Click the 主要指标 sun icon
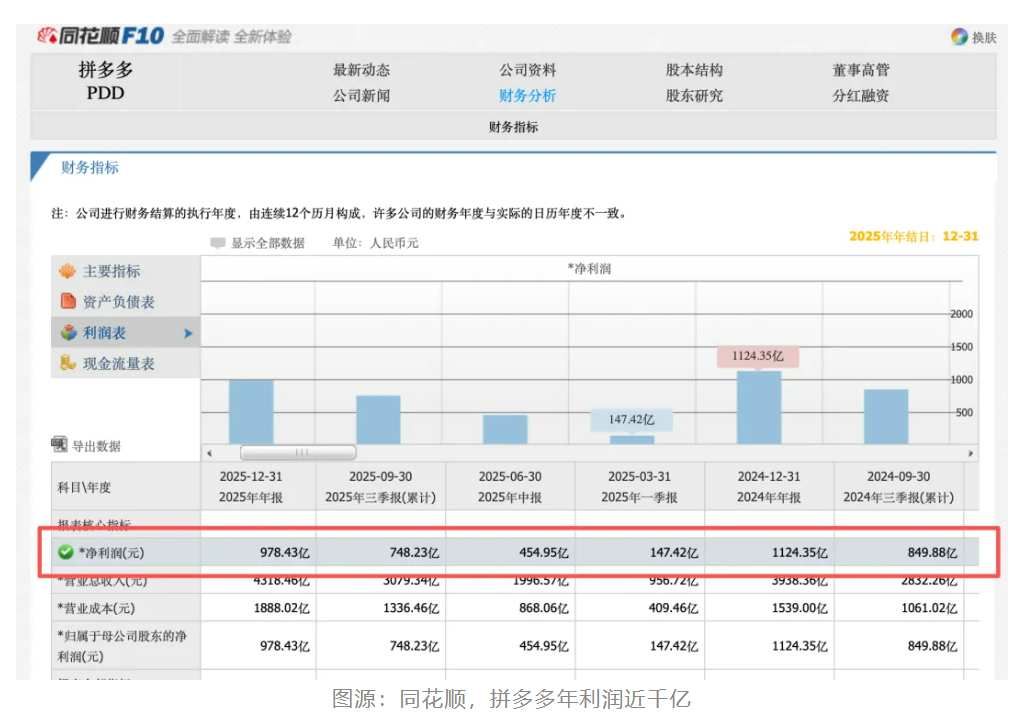 67,271
